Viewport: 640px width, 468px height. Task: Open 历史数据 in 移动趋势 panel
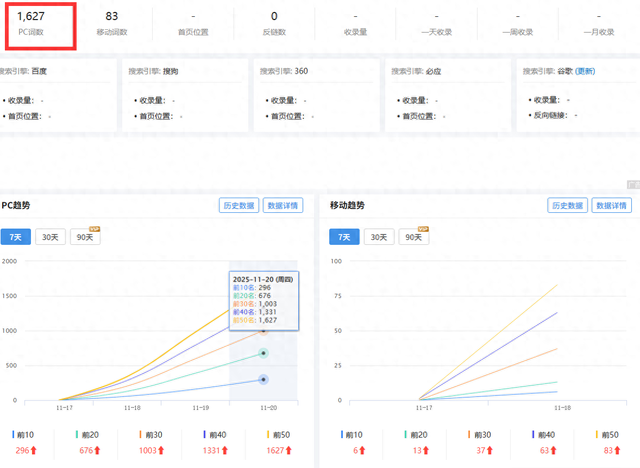(567, 205)
